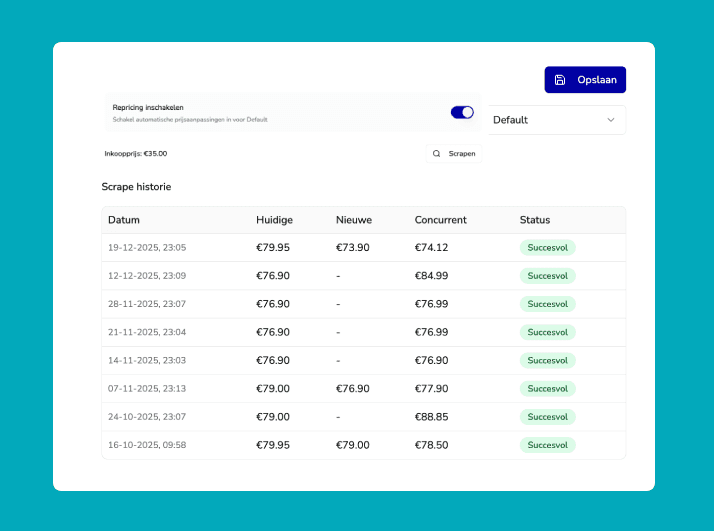Screen dimensions: 714x531
Task: Select the row dated 07-11-2025, 23:13
Action: [363, 389]
